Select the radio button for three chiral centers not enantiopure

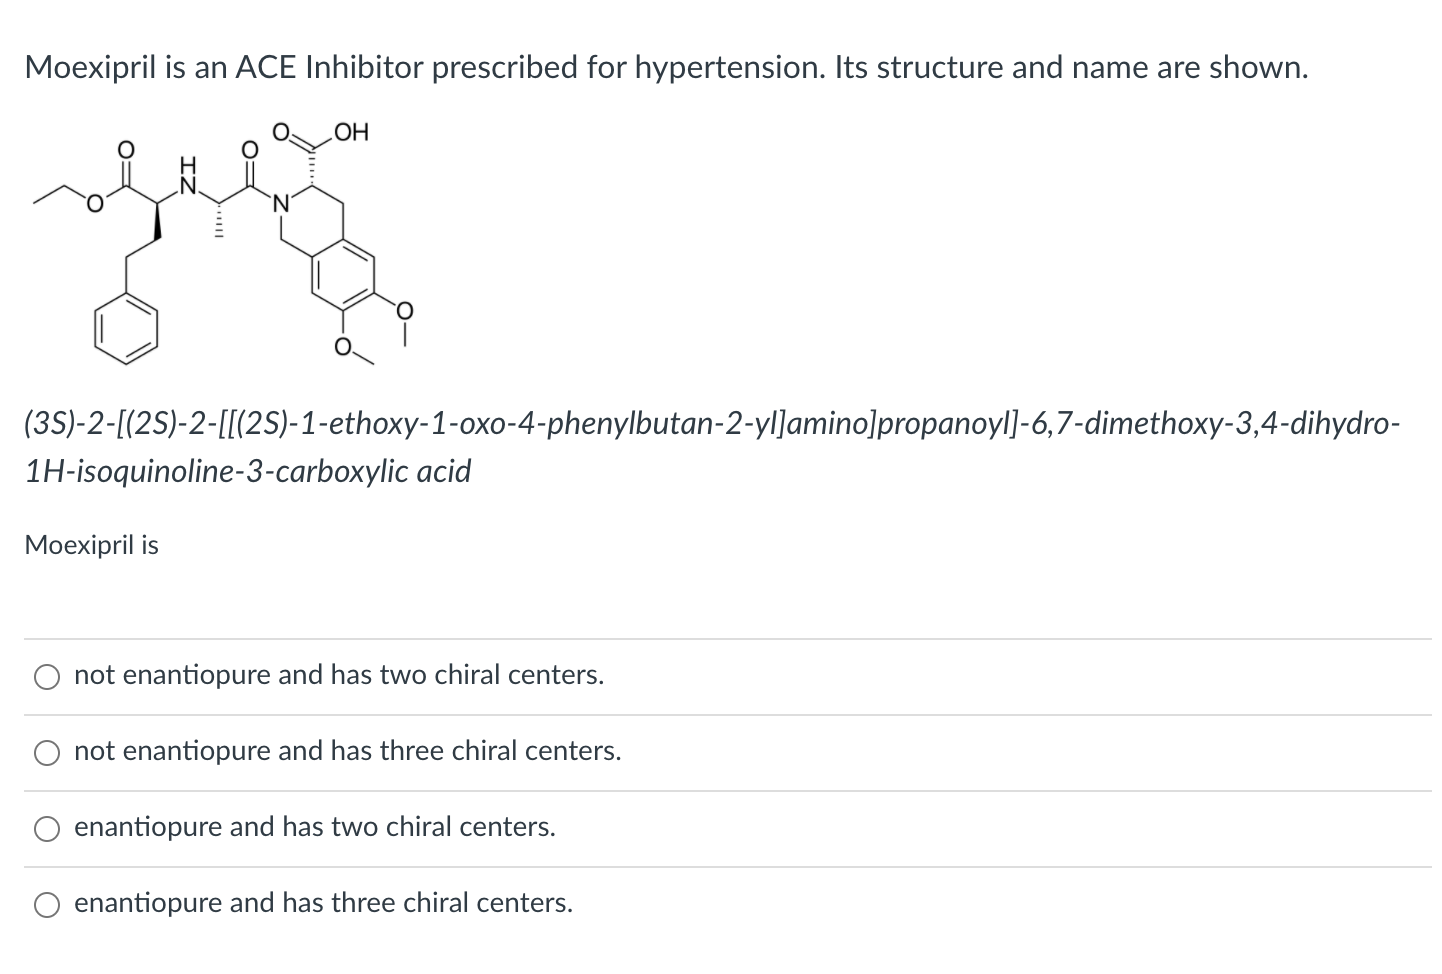click(47, 752)
